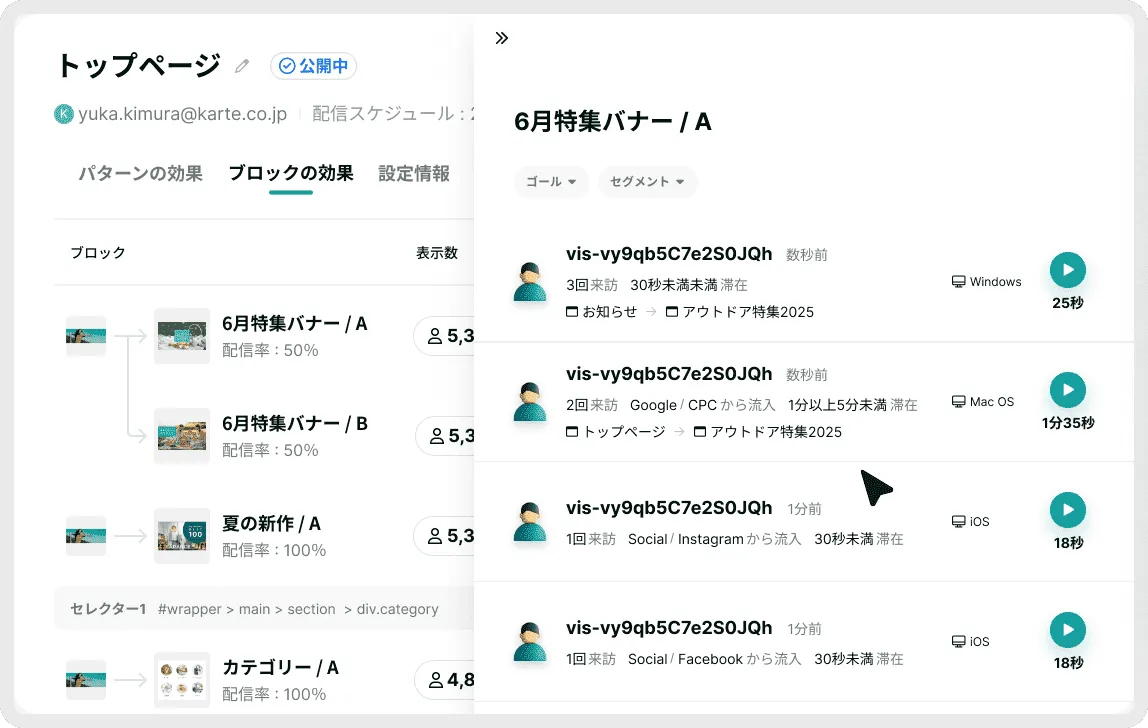Viewport: 1148px width, 728px height.
Task: Click the 公開中 status badge
Action: click(x=313, y=67)
